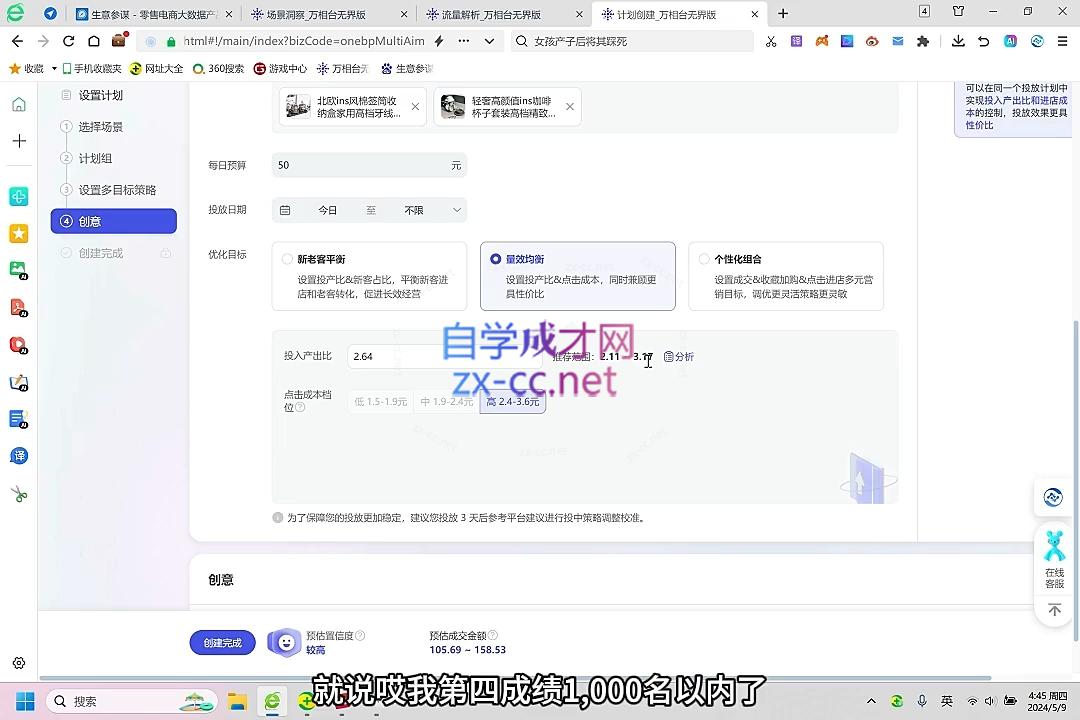Remove the 轻奢高颜值ins咖啡 product tag
Viewport: 1080px width, 720px height.
click(570, 107)
